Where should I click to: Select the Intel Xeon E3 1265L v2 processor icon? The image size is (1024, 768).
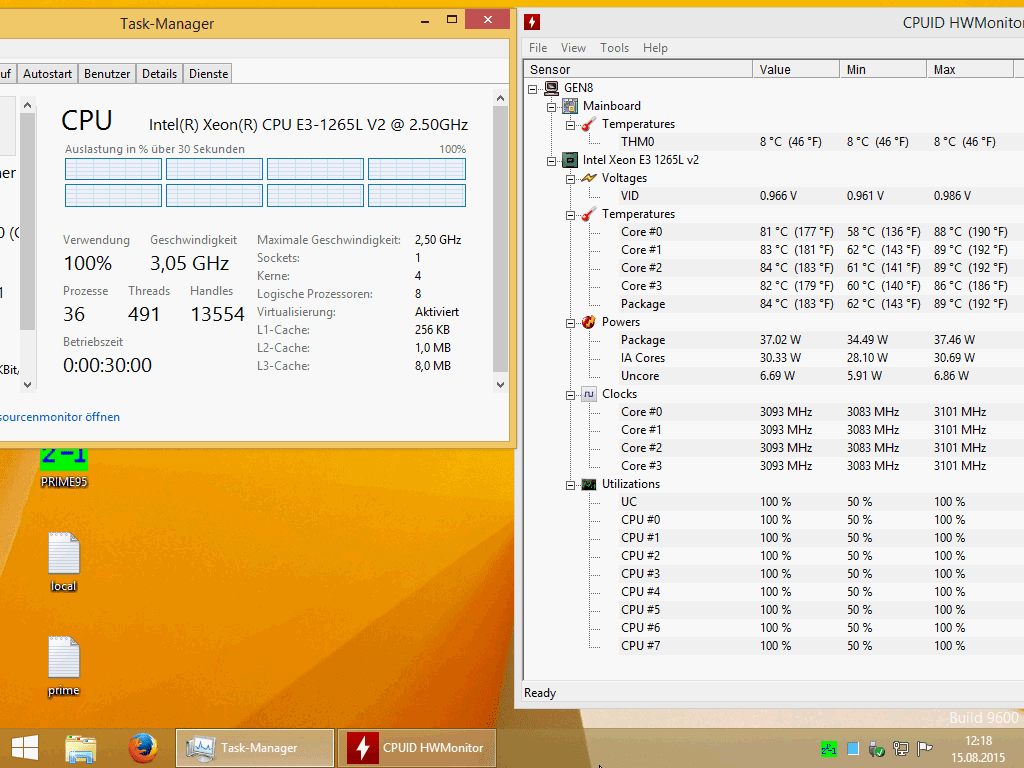click(570, 160)
